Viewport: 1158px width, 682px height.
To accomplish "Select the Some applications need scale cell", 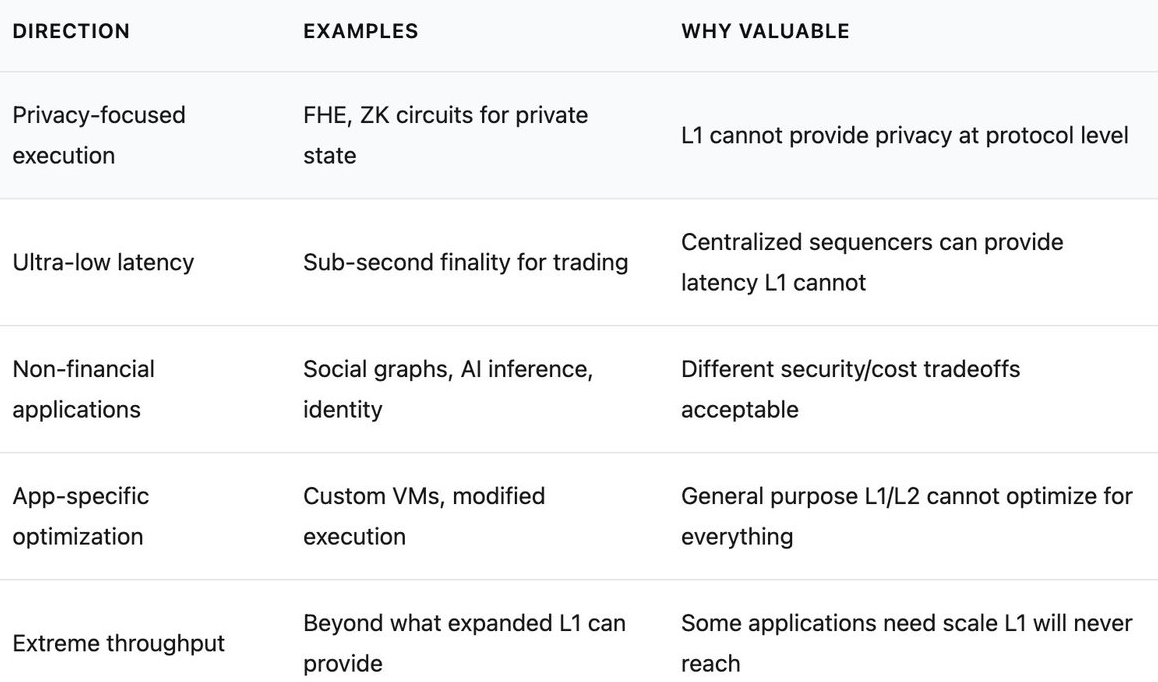I will coord(906,643).
